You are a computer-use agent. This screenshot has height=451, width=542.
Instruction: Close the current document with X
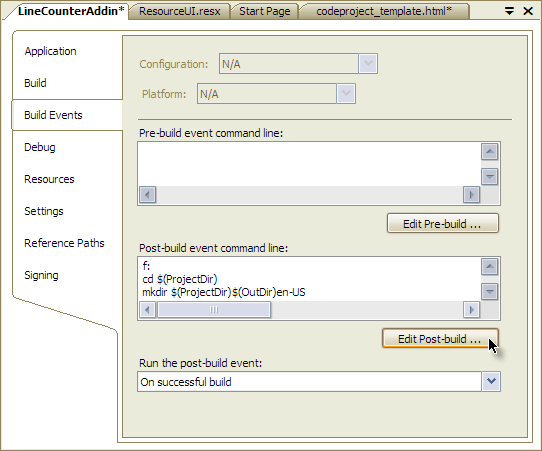pyautogui.click(x=528, y=11)
